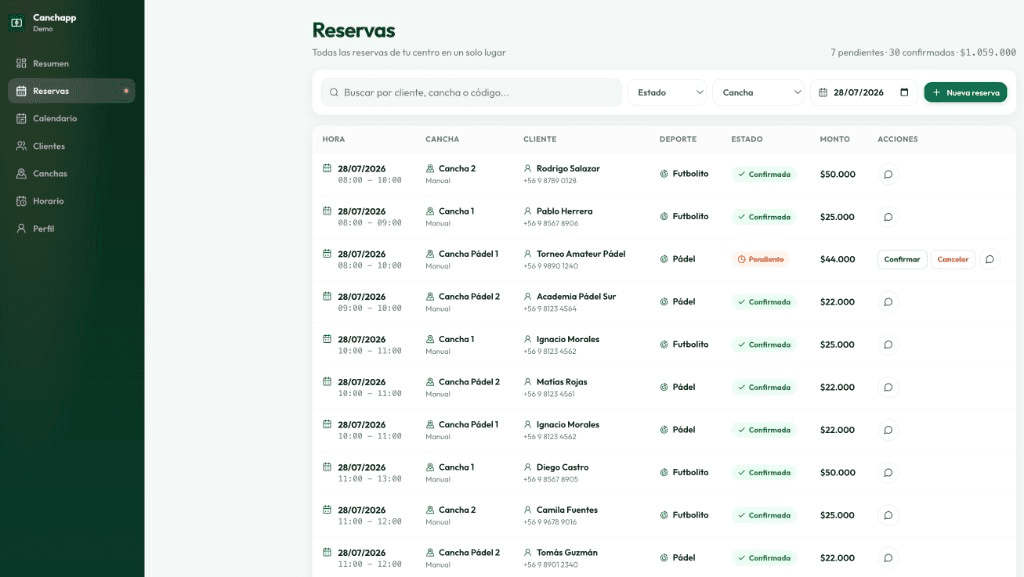Cancel the Torneo Amateur Pádel reservation
Viewport: 1024px width, 577px height.
click(x=953, y=259)
